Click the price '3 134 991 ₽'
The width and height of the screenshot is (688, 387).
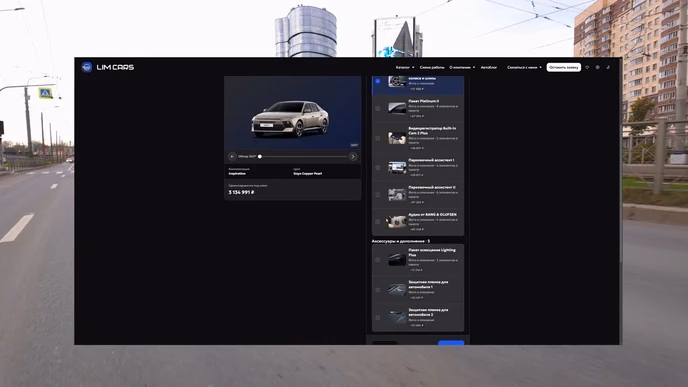241,192
